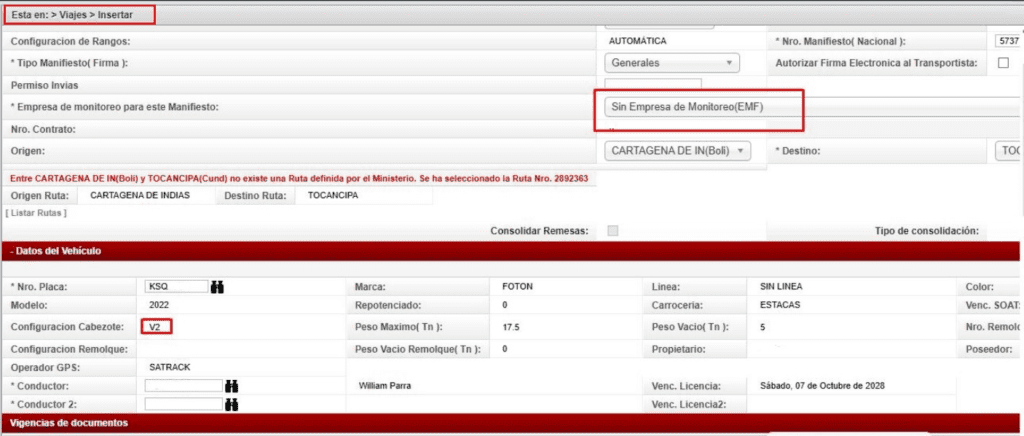The image size is (1024, 436).
Task: Click the Nro. Placa input with KSQ
Action: coord(176,286)
